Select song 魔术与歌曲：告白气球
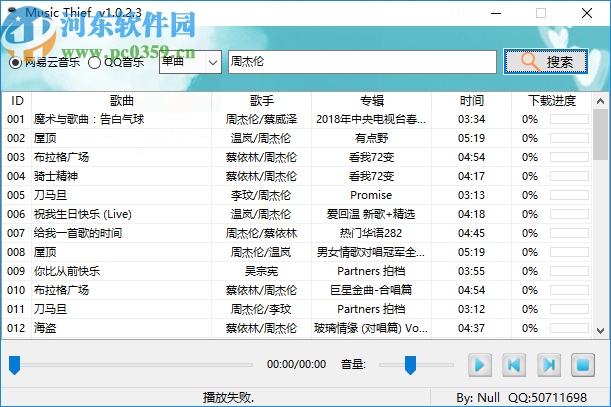The width and height of the screenshot is (611, 407). tap(89, 119)
